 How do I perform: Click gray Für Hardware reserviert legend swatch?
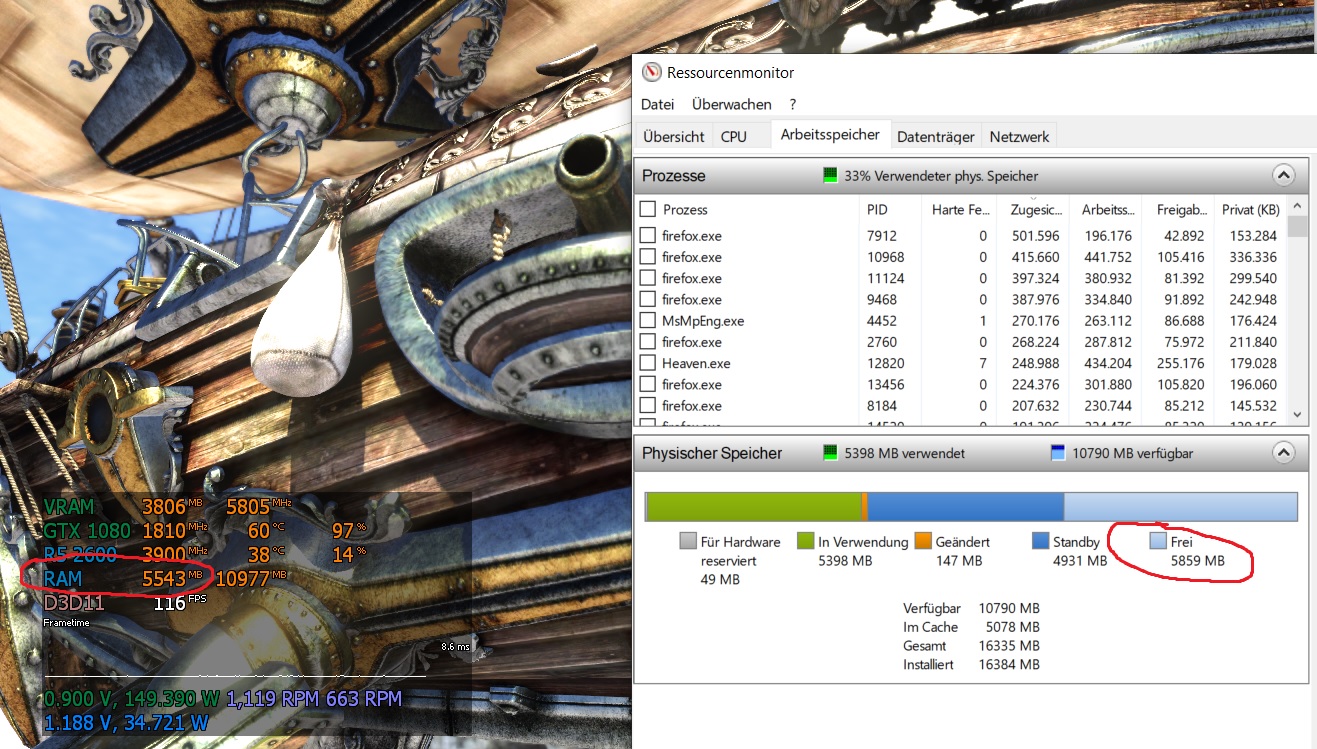(x=687, y=541)
